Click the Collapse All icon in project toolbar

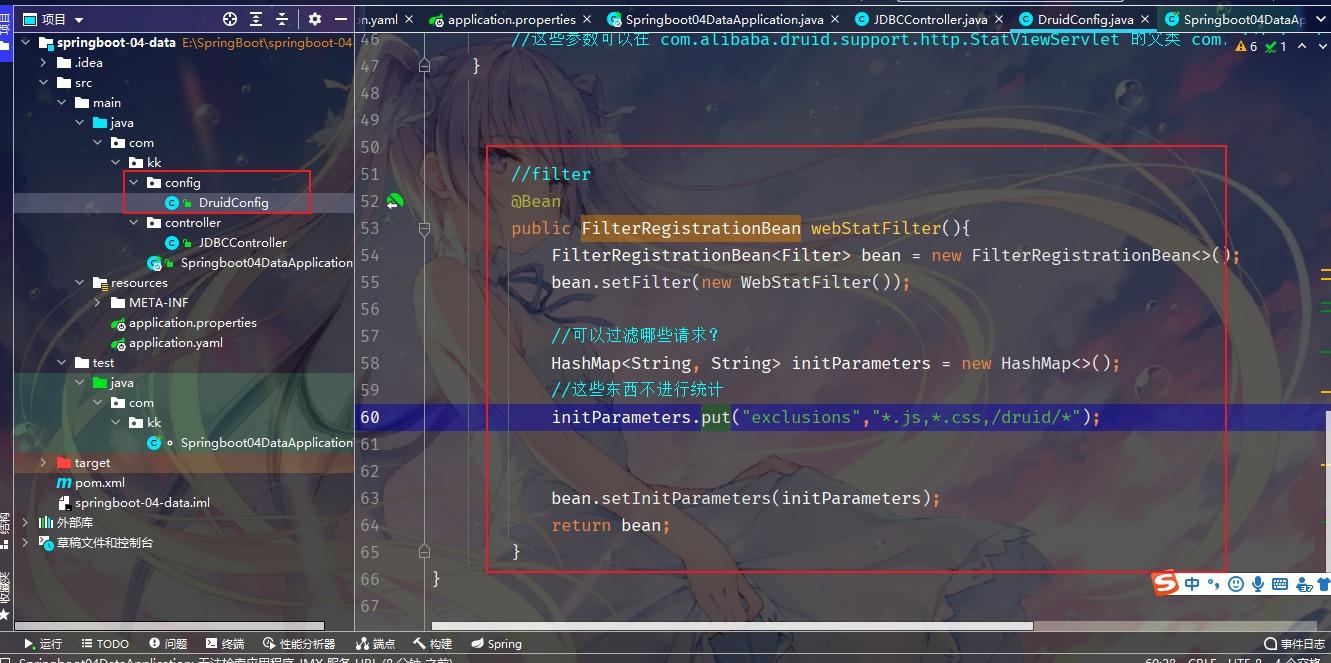pyautogui.click(x=283, y=19)
